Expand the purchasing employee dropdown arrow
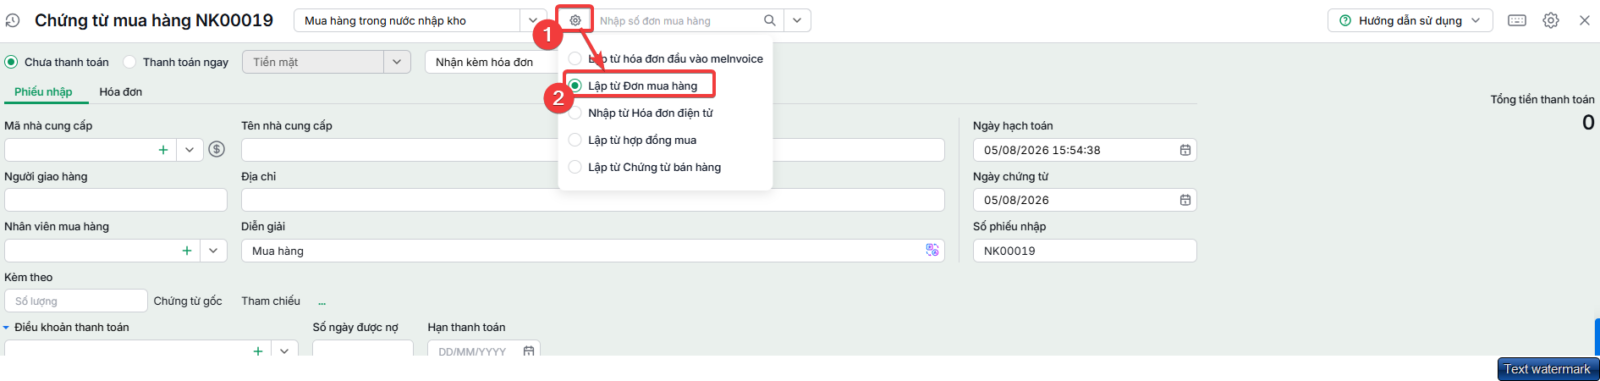Image resolution: width=1600 pixels, height=381 pixels. (x=214, y=251)
